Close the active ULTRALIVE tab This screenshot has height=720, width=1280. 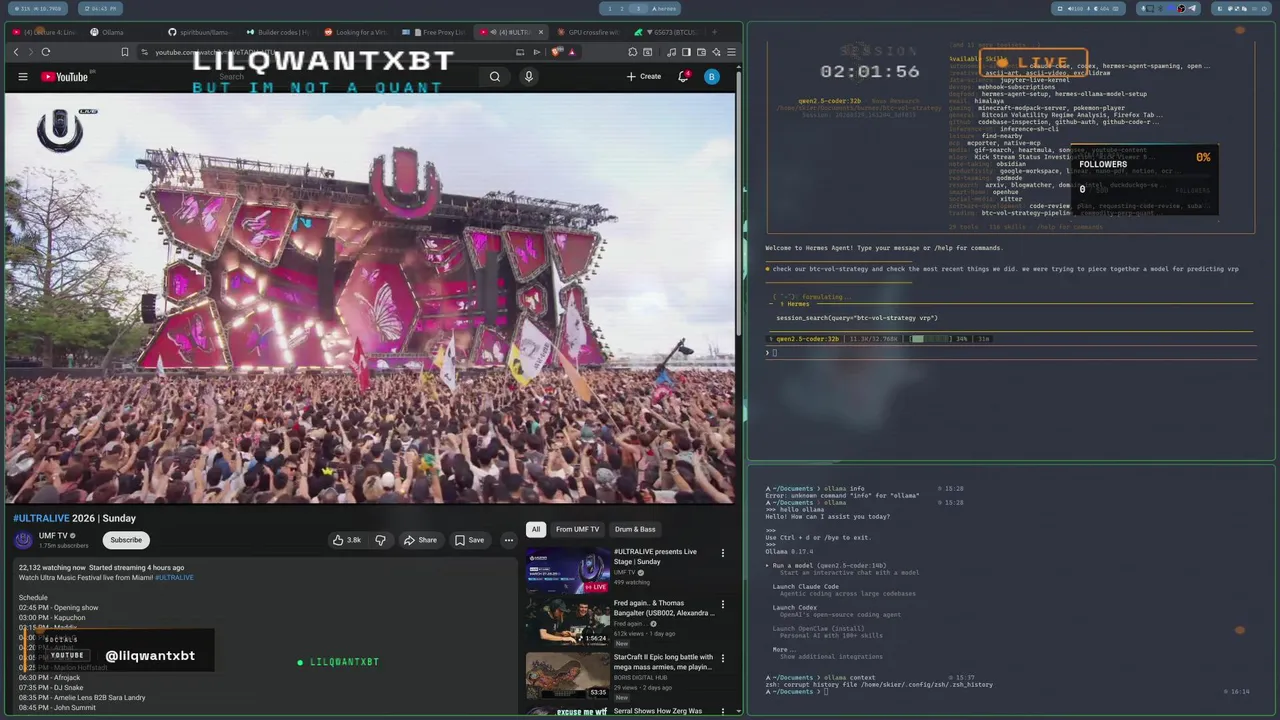click(x=540, y=32)
